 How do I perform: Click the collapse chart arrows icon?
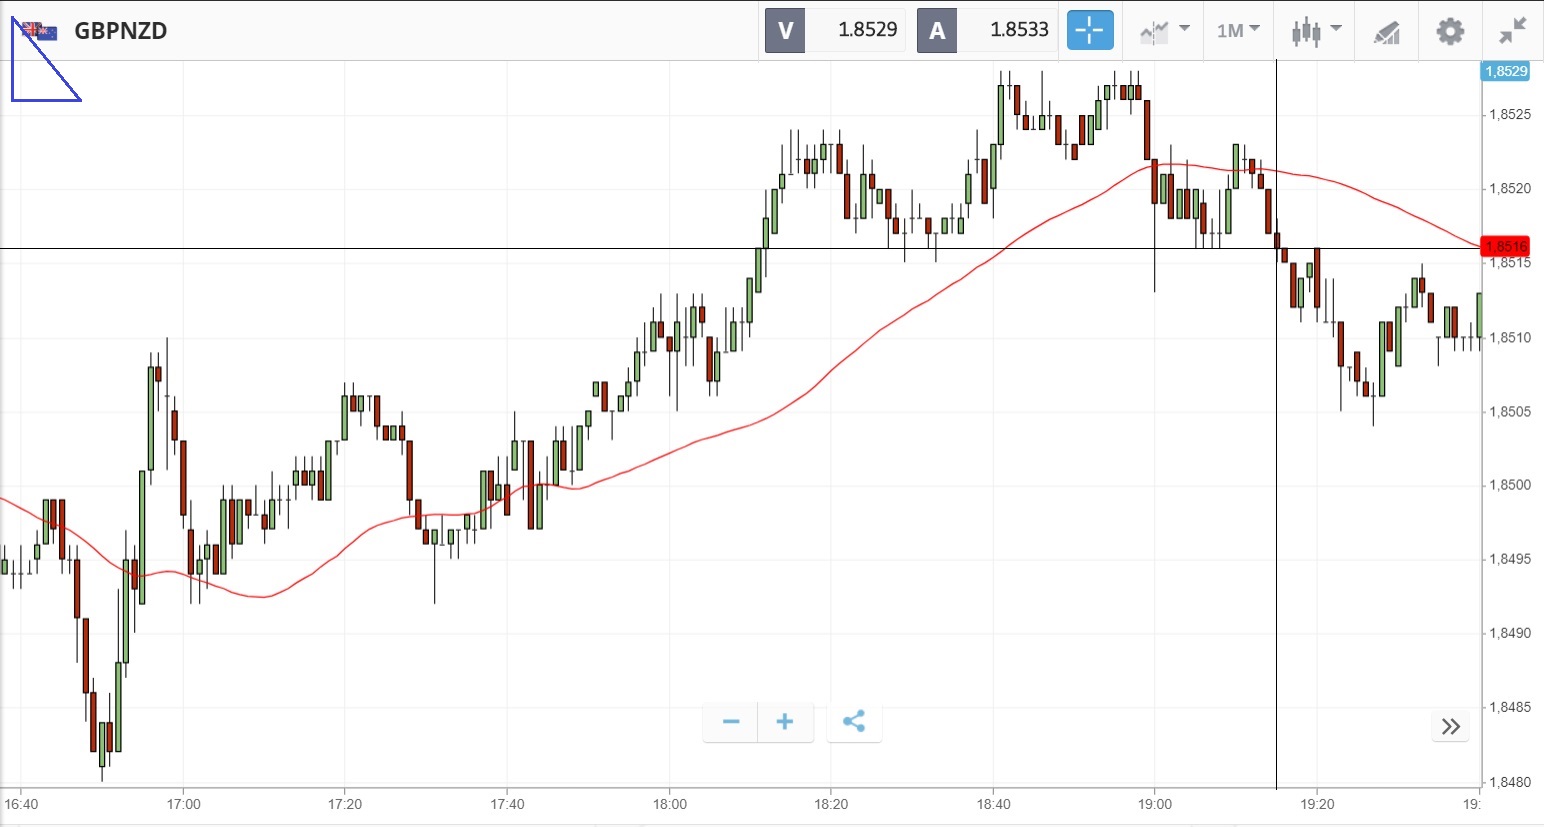pos(1512,30)
